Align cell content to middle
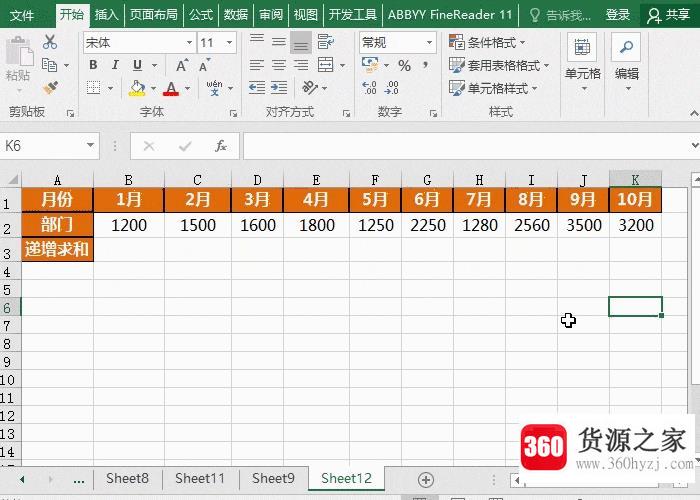This screenshot has height=500, width=700. click(x=279, y=42)
